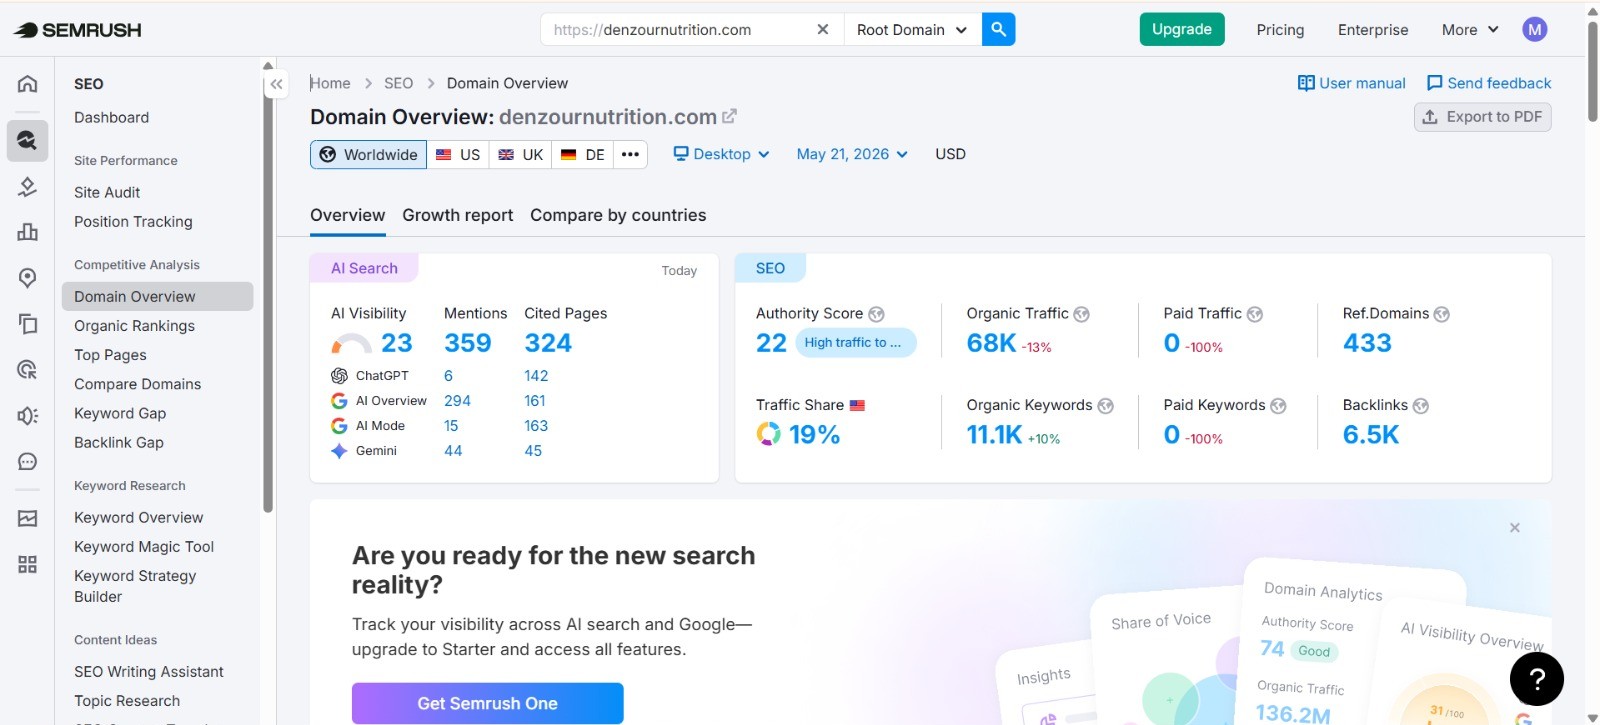This screenshot has width=1600, height=725.
Task: Click the AI Visibility gauge icon
Action: (351, 344)
